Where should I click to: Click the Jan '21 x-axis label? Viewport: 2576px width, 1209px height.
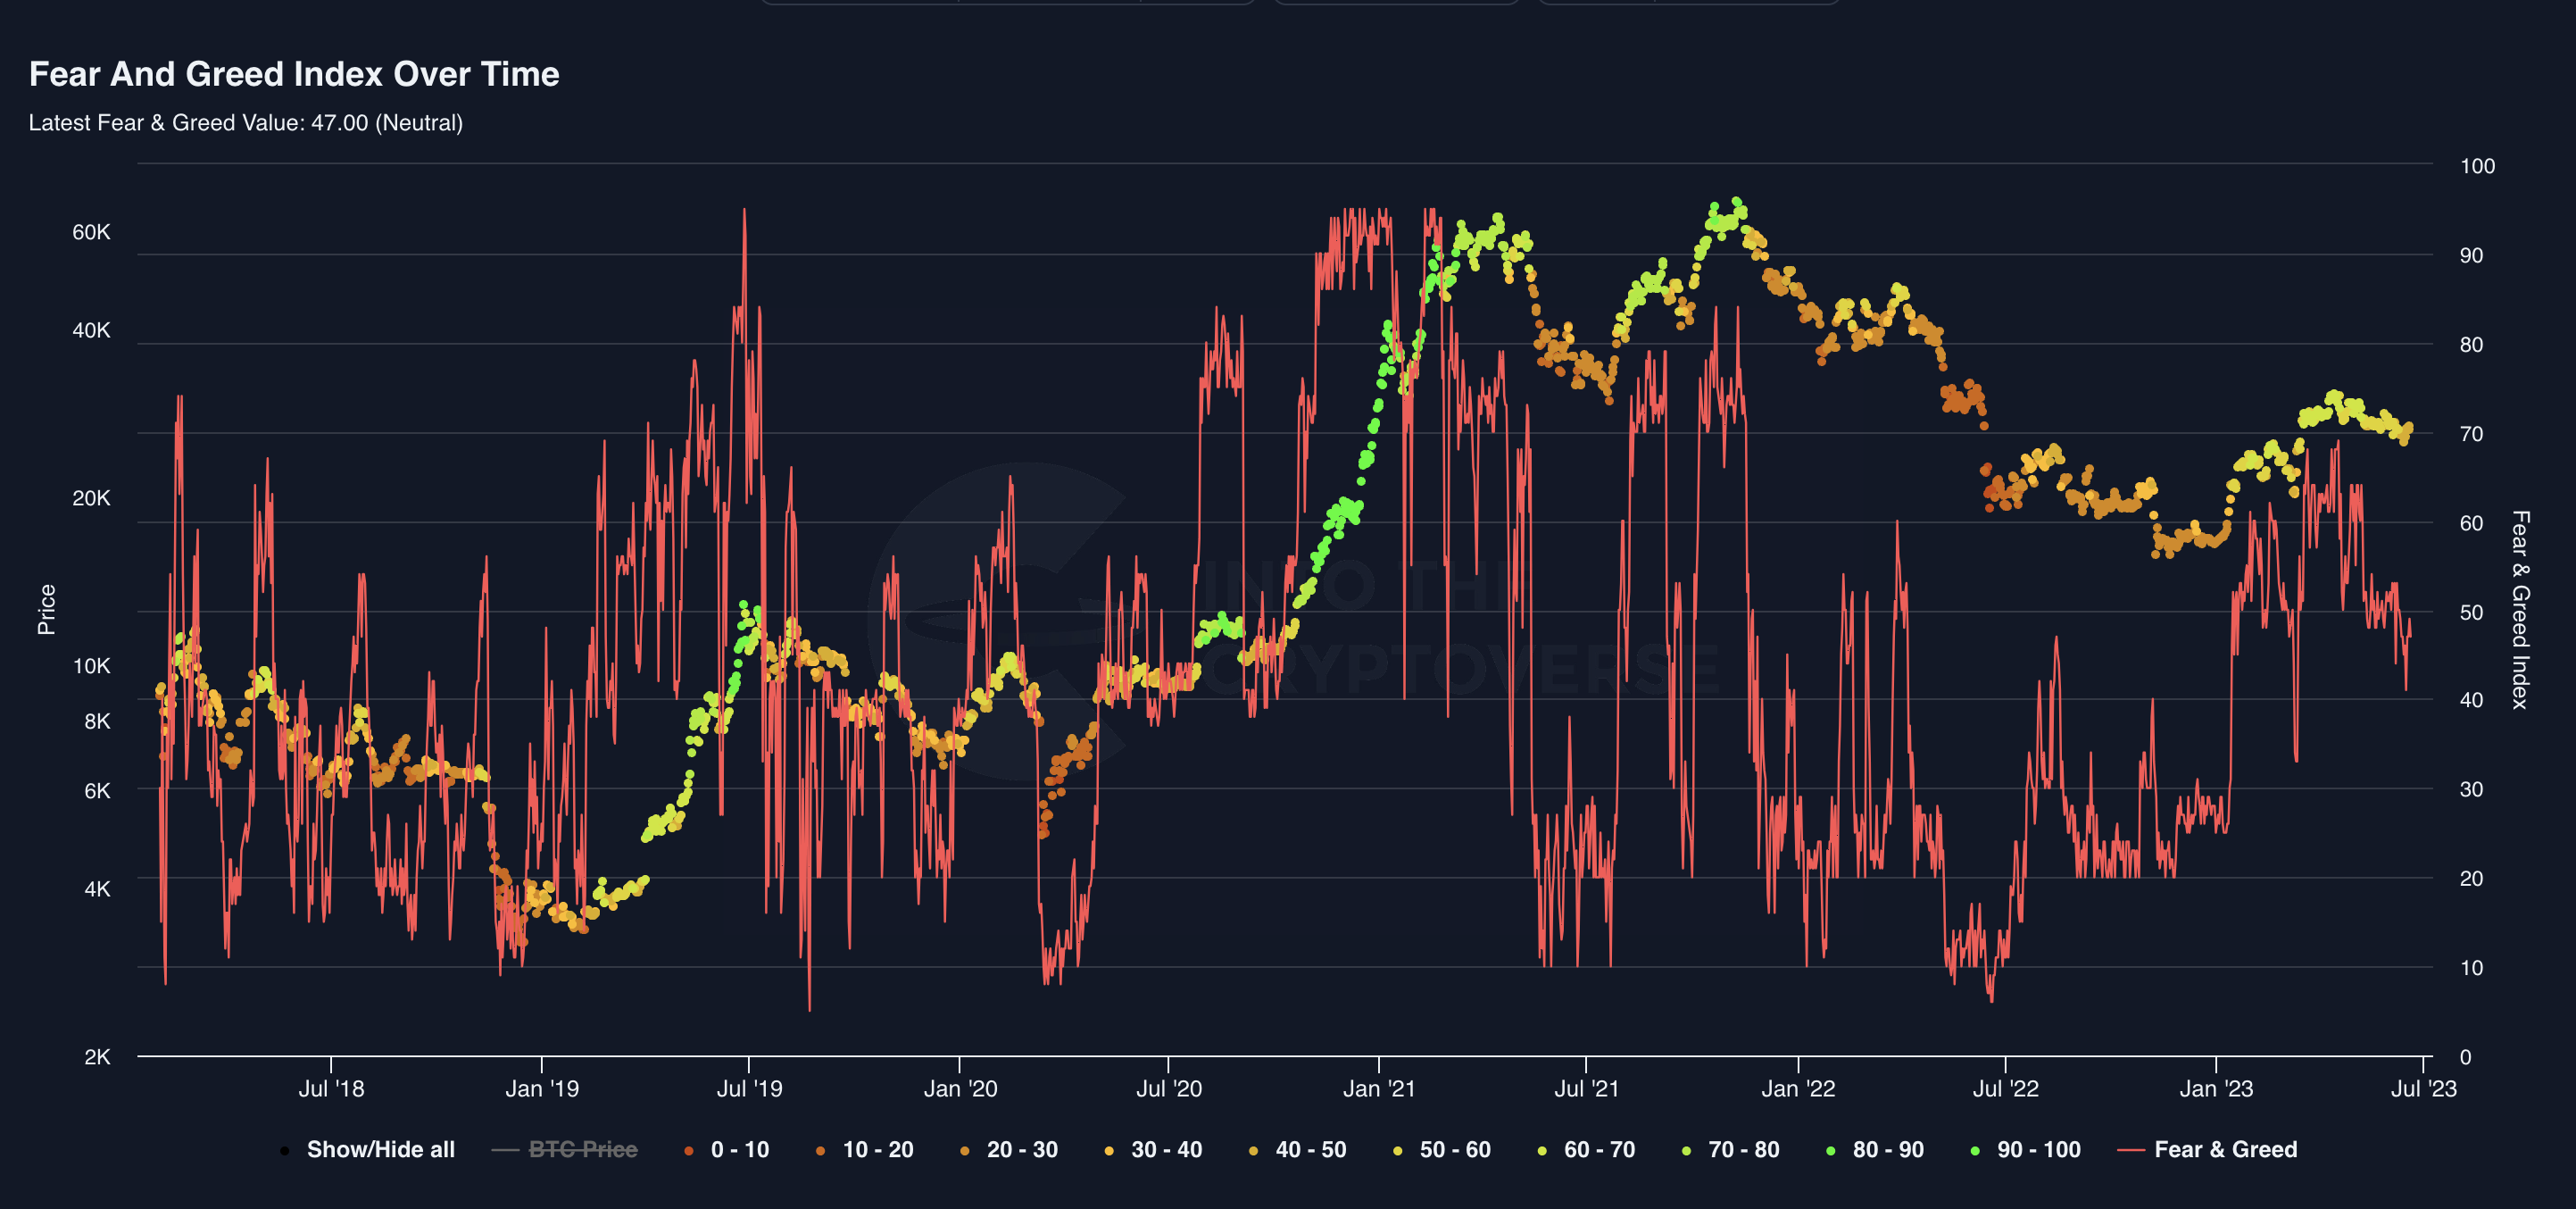[1378, 1089]
